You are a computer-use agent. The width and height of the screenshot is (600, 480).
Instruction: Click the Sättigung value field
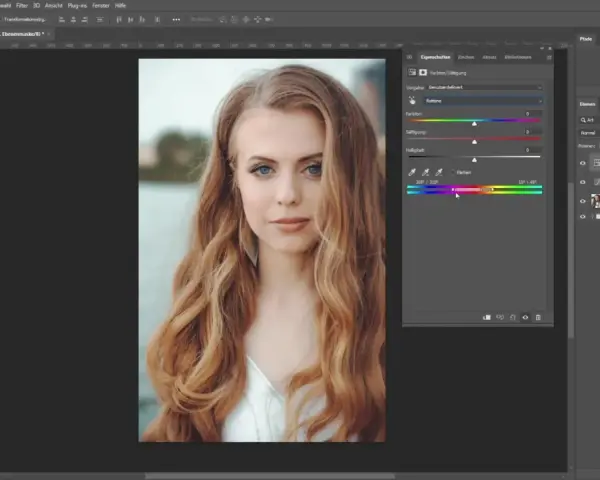click(533, 132)
